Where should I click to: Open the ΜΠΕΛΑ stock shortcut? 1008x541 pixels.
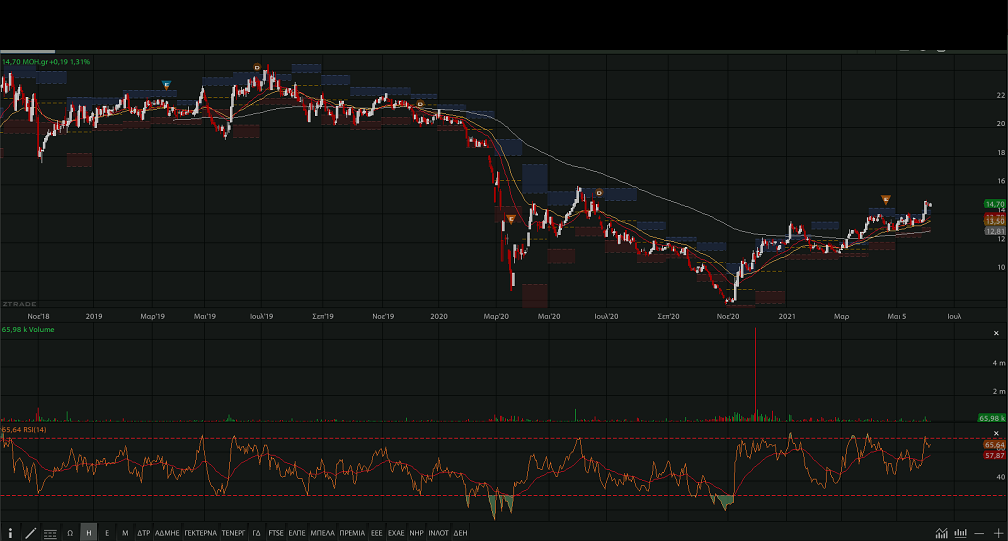[322, 534]
